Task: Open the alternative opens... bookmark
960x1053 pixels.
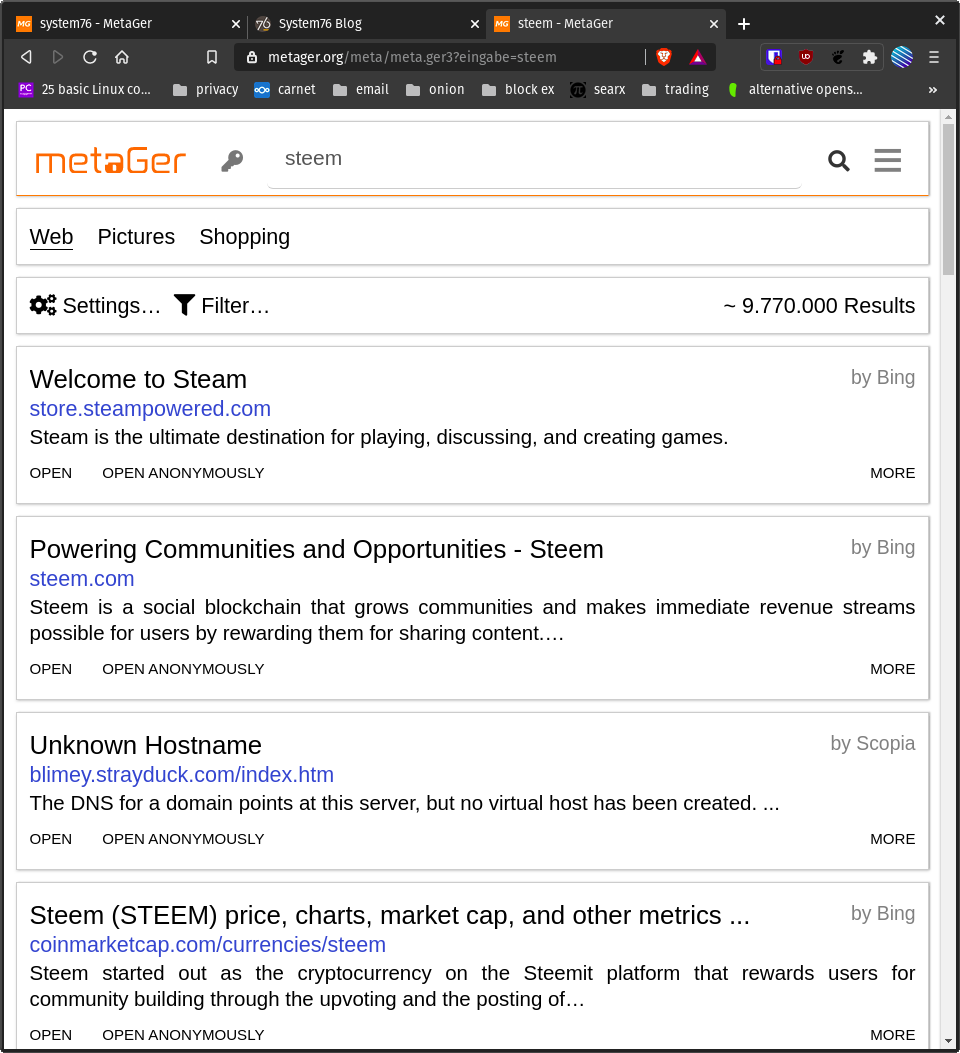Action: [795, 89]
